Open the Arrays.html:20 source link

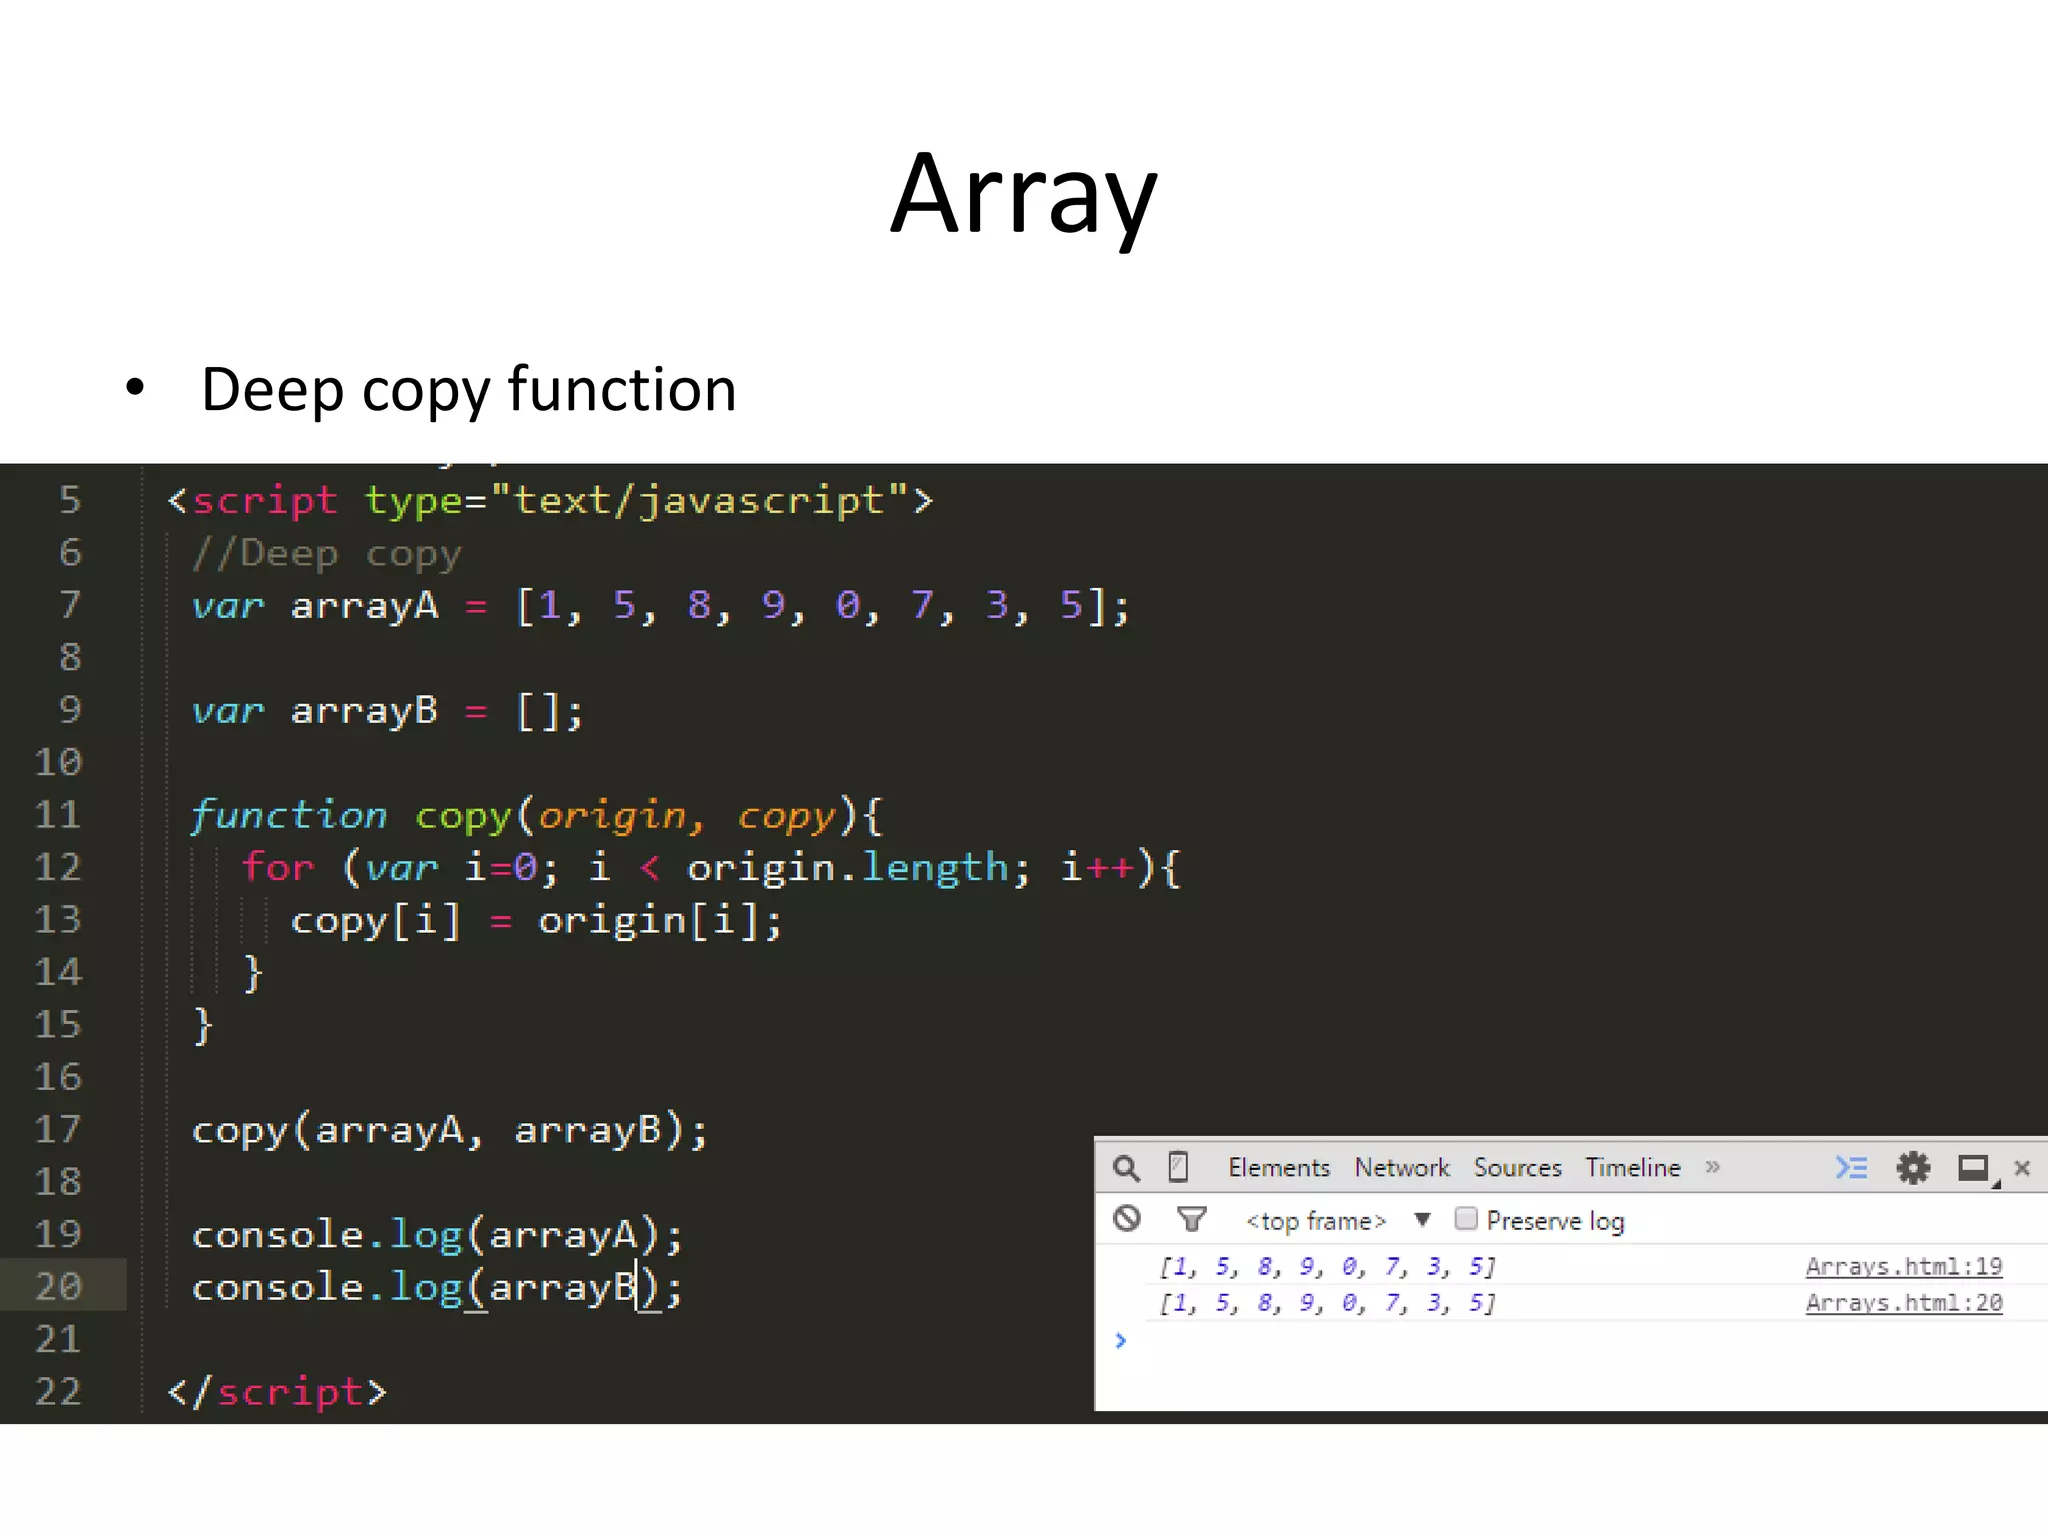click(1904, 1303)
